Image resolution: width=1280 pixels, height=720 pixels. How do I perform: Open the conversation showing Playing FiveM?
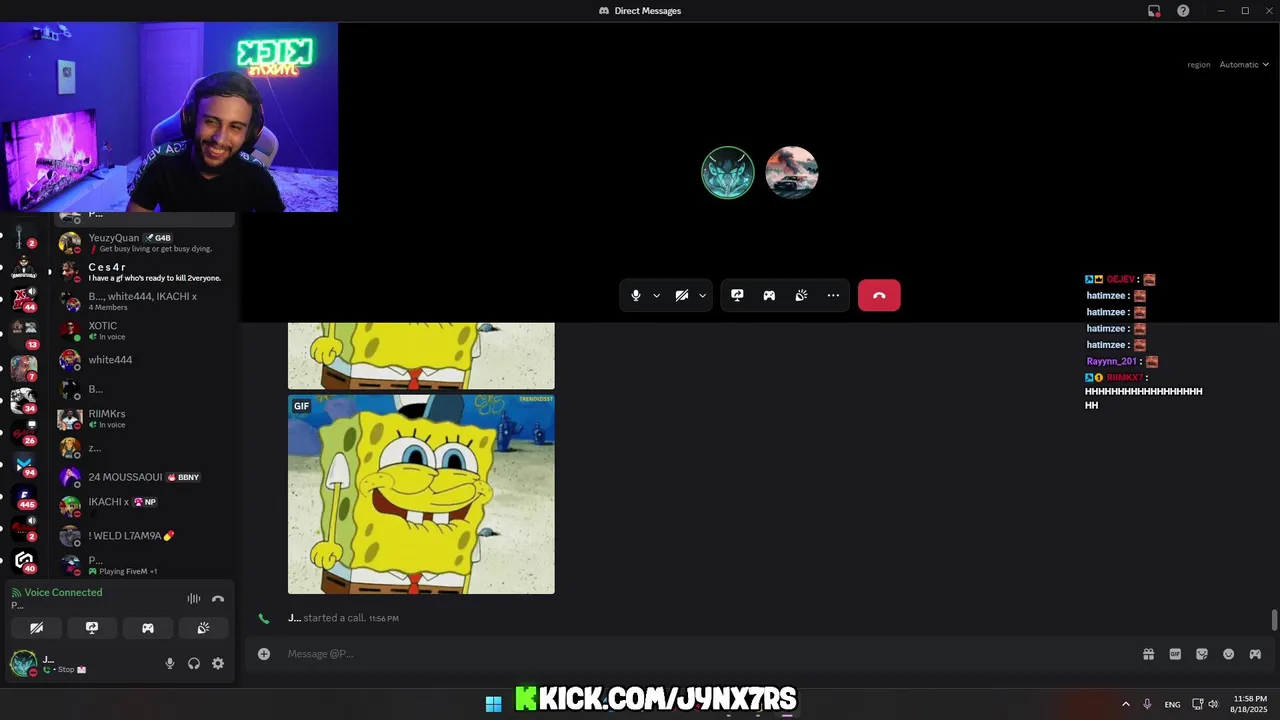click(x=143, y=565)
